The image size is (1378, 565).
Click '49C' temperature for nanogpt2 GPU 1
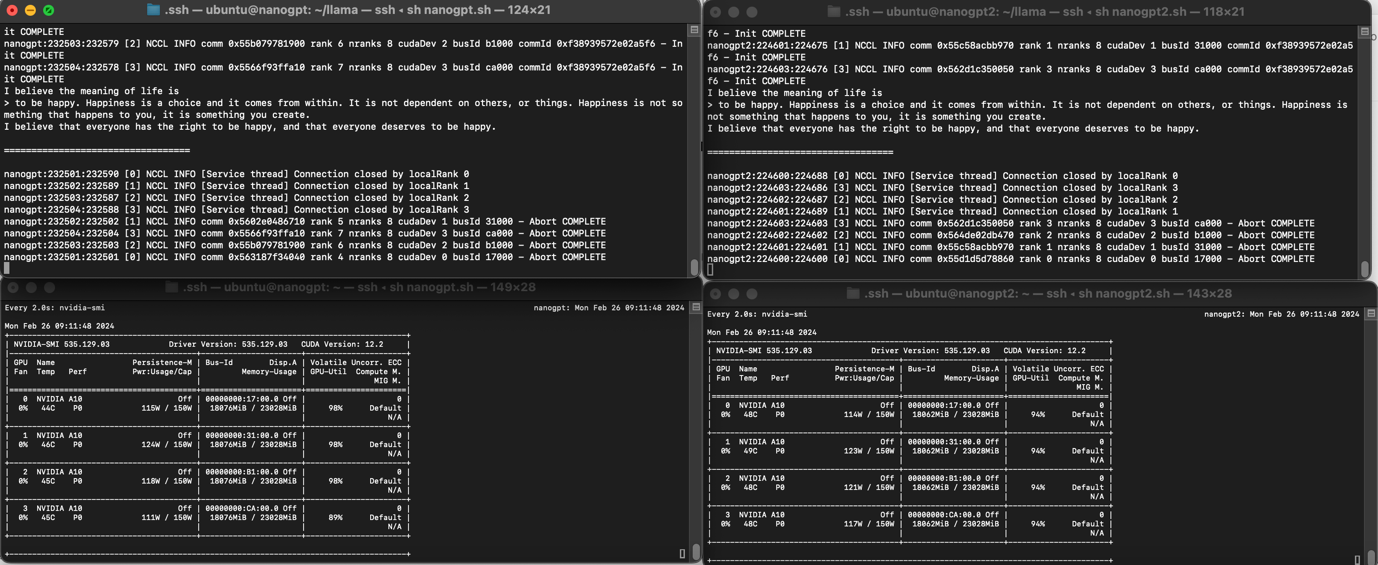tap(750, 451)
